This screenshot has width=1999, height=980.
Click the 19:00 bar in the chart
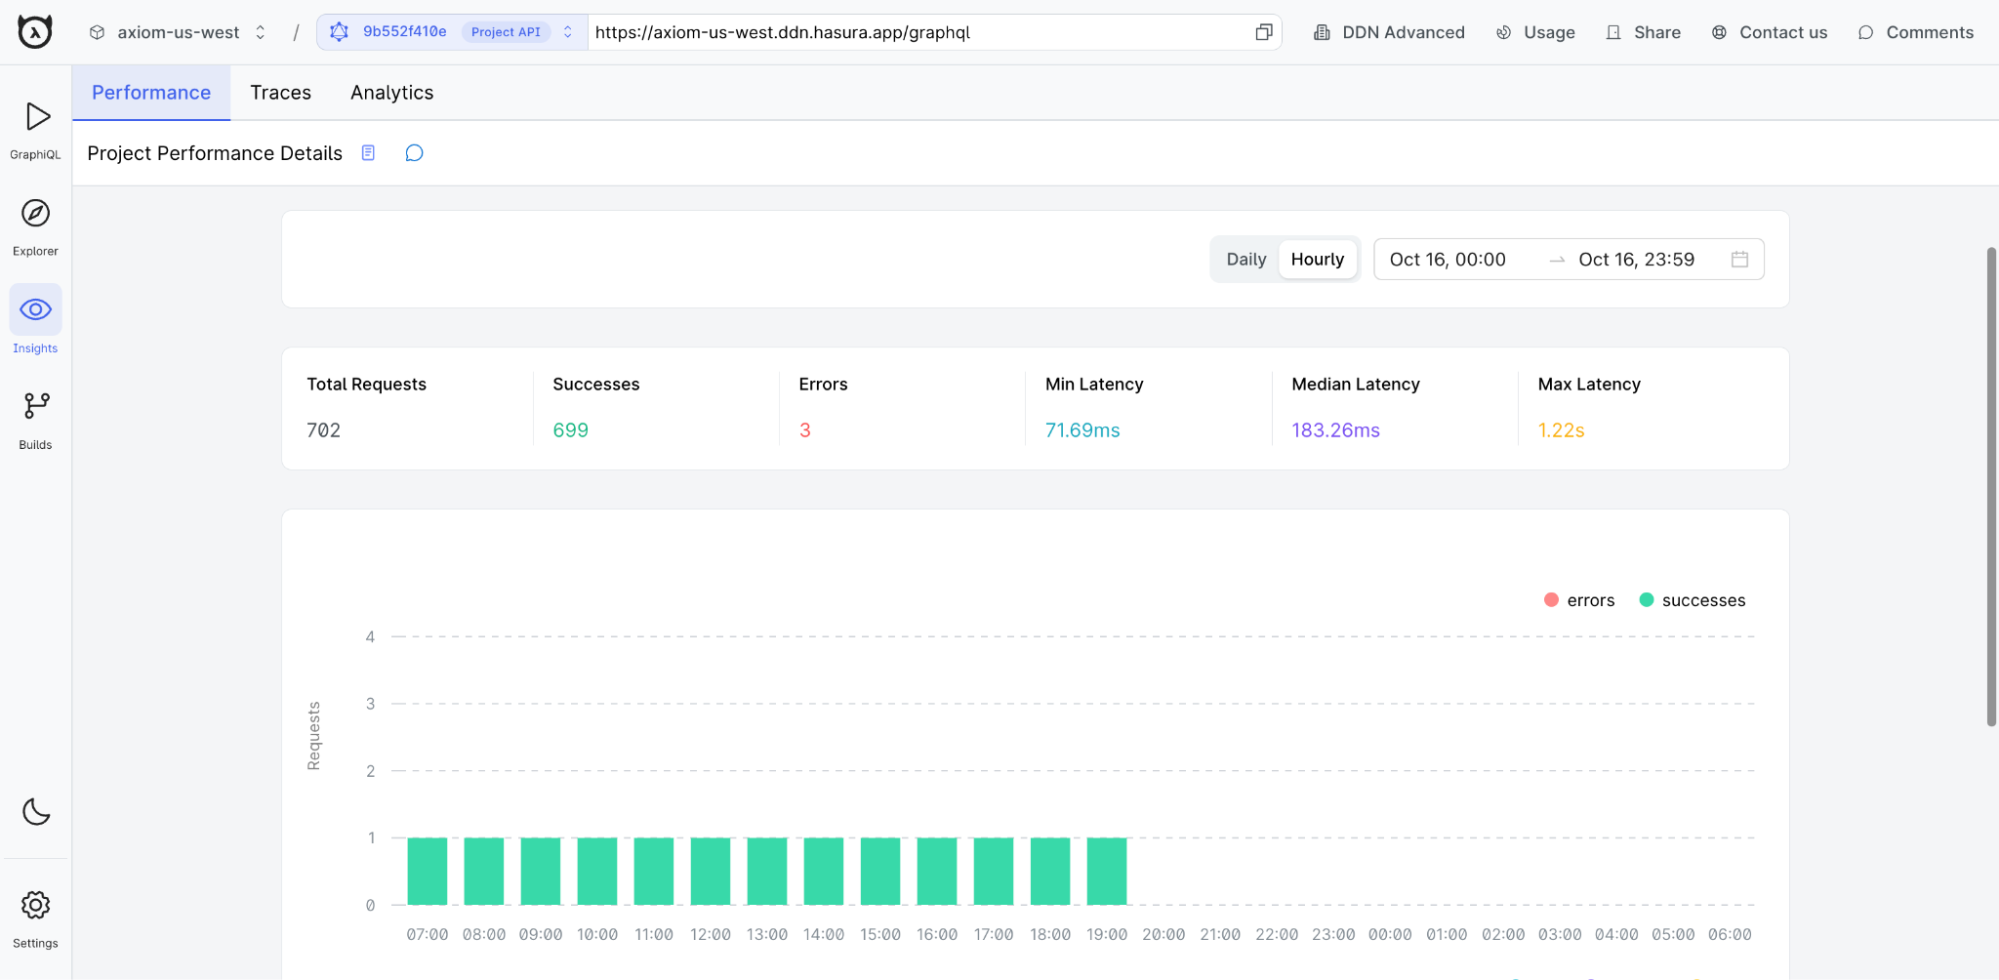(1107, 871)
